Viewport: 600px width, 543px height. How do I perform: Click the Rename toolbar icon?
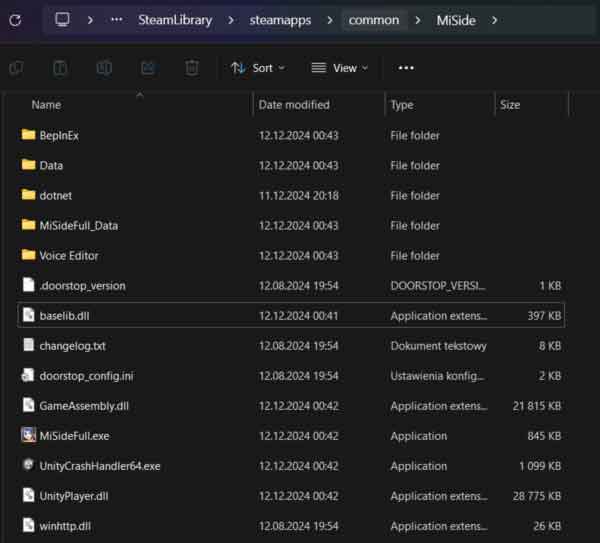[x=104, y=68]
